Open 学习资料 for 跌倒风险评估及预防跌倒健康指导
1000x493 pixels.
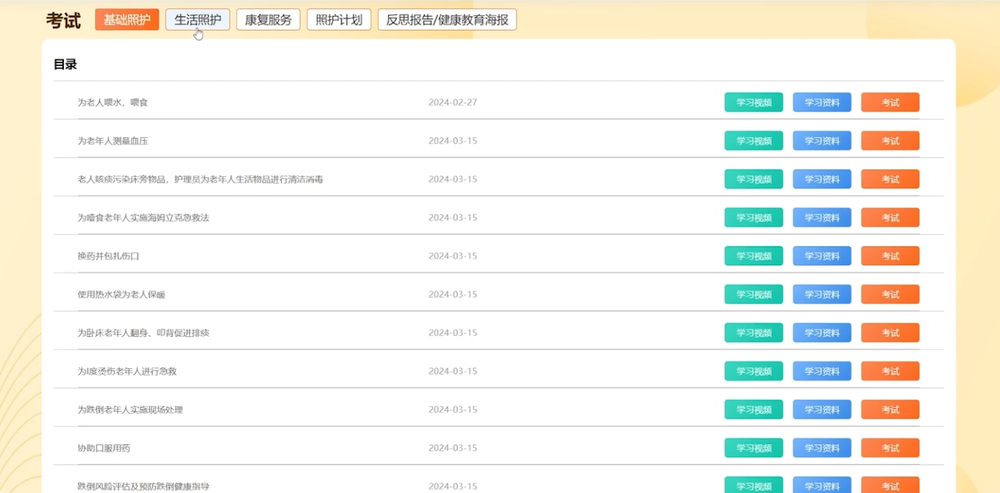coord(822,485)
